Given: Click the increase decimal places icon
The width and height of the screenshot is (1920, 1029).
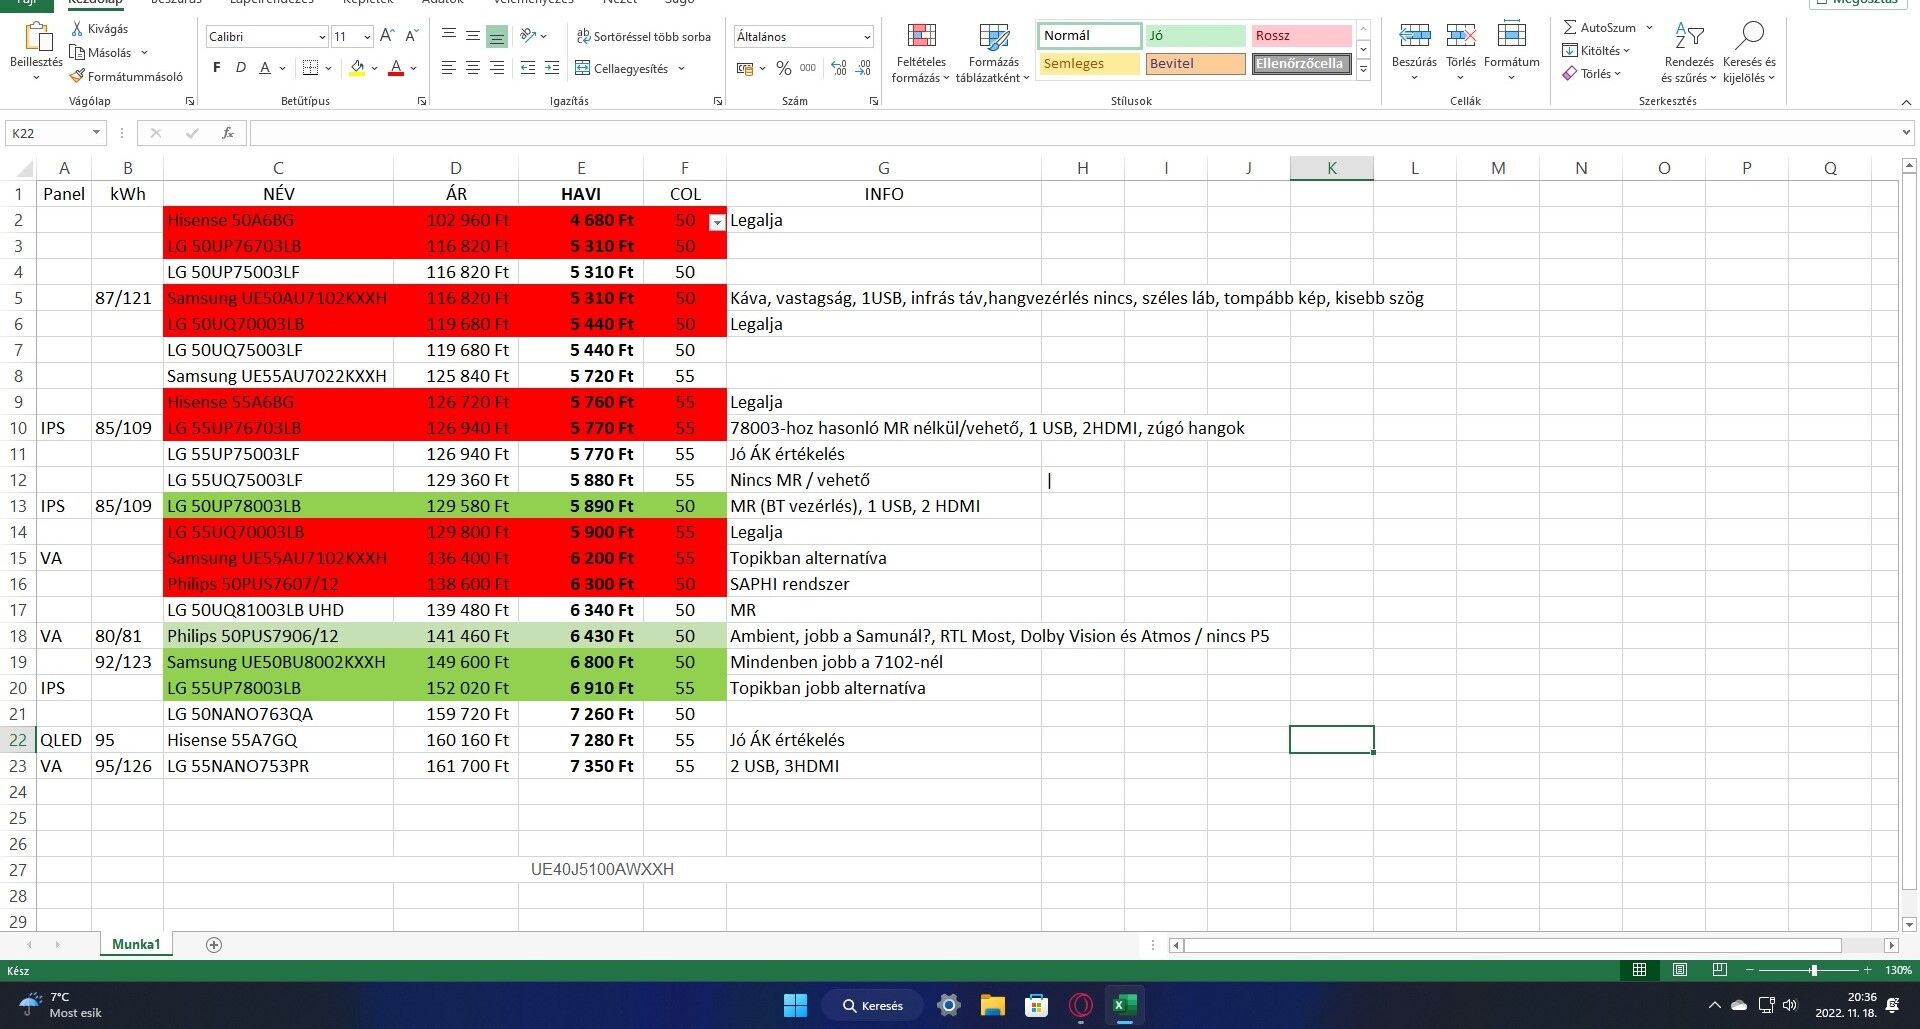Looking at the screenshot, I should pos(839,68).
